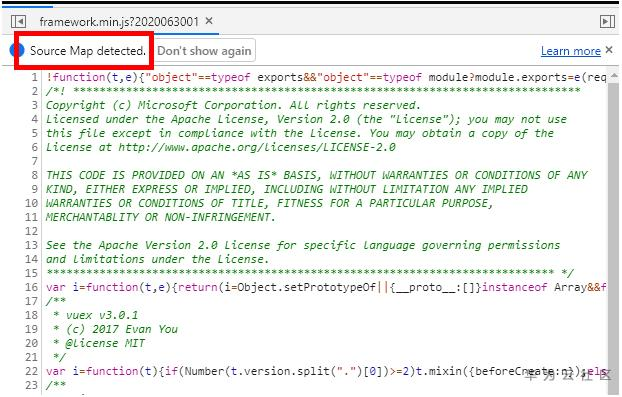Screen dimensions: 622x397
Task: Close the framework.min.js tab
Action: [x=209, y=21]
